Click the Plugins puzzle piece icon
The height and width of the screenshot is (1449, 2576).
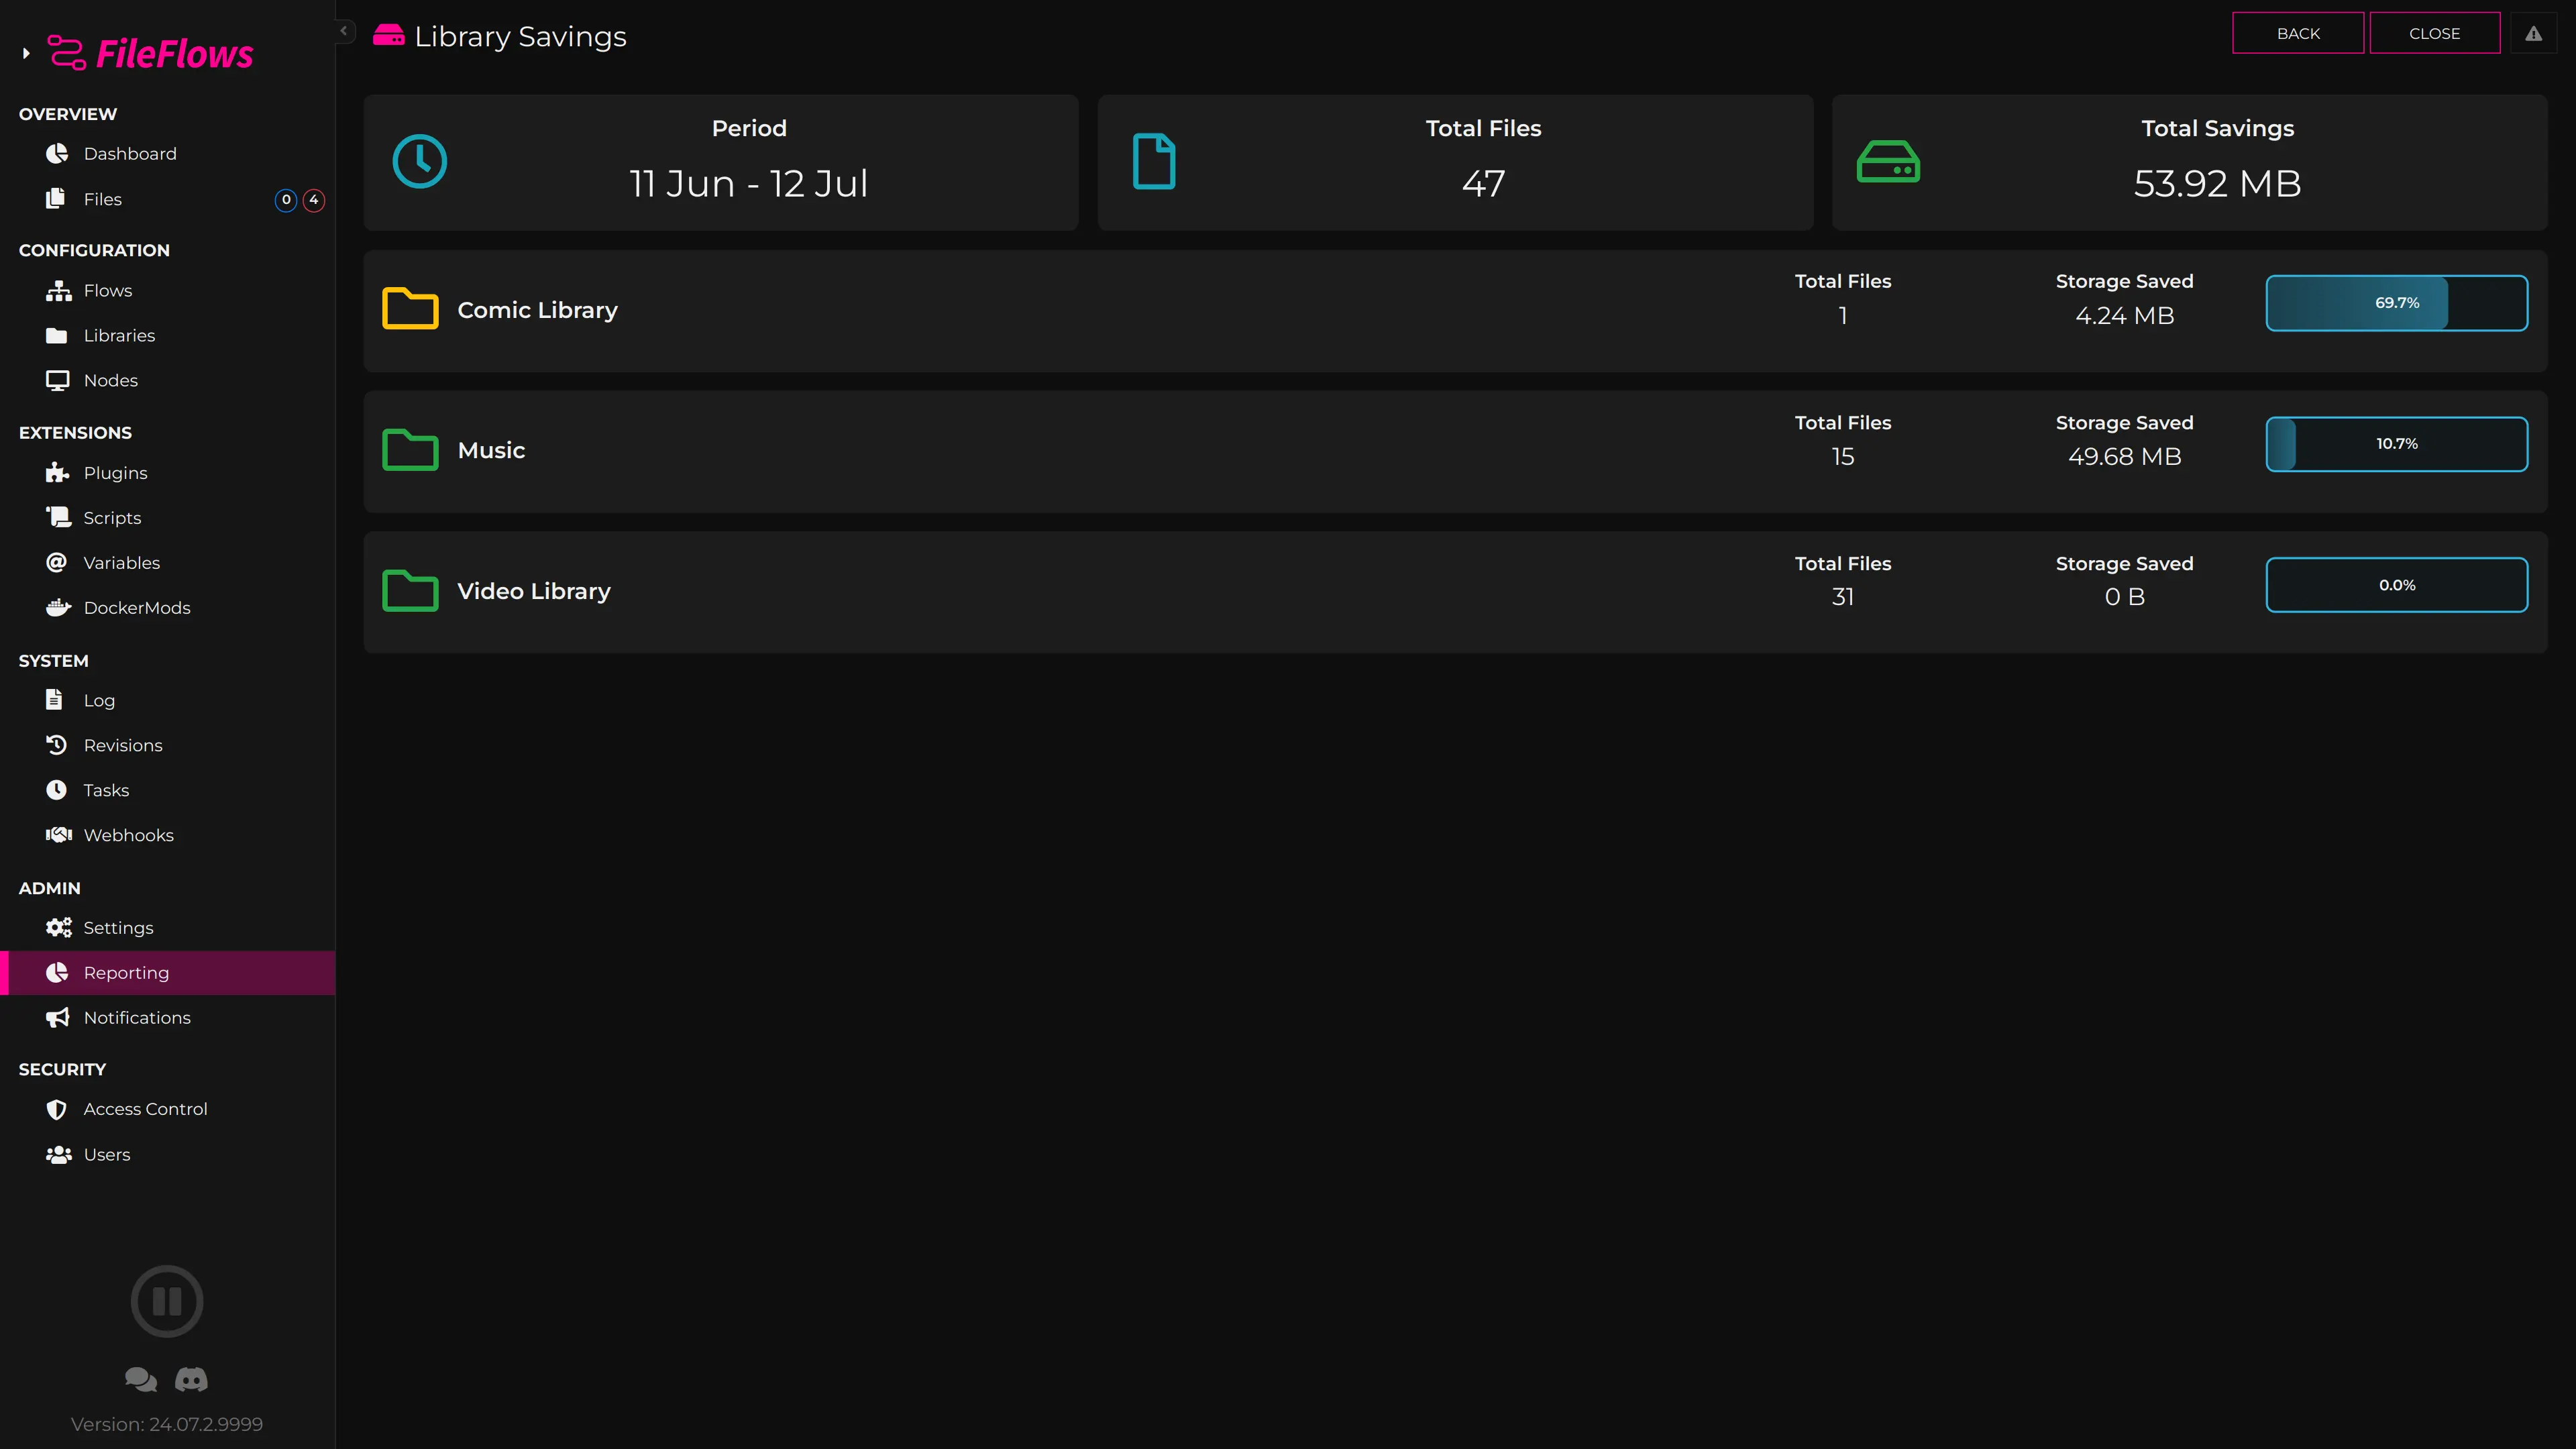57,472
